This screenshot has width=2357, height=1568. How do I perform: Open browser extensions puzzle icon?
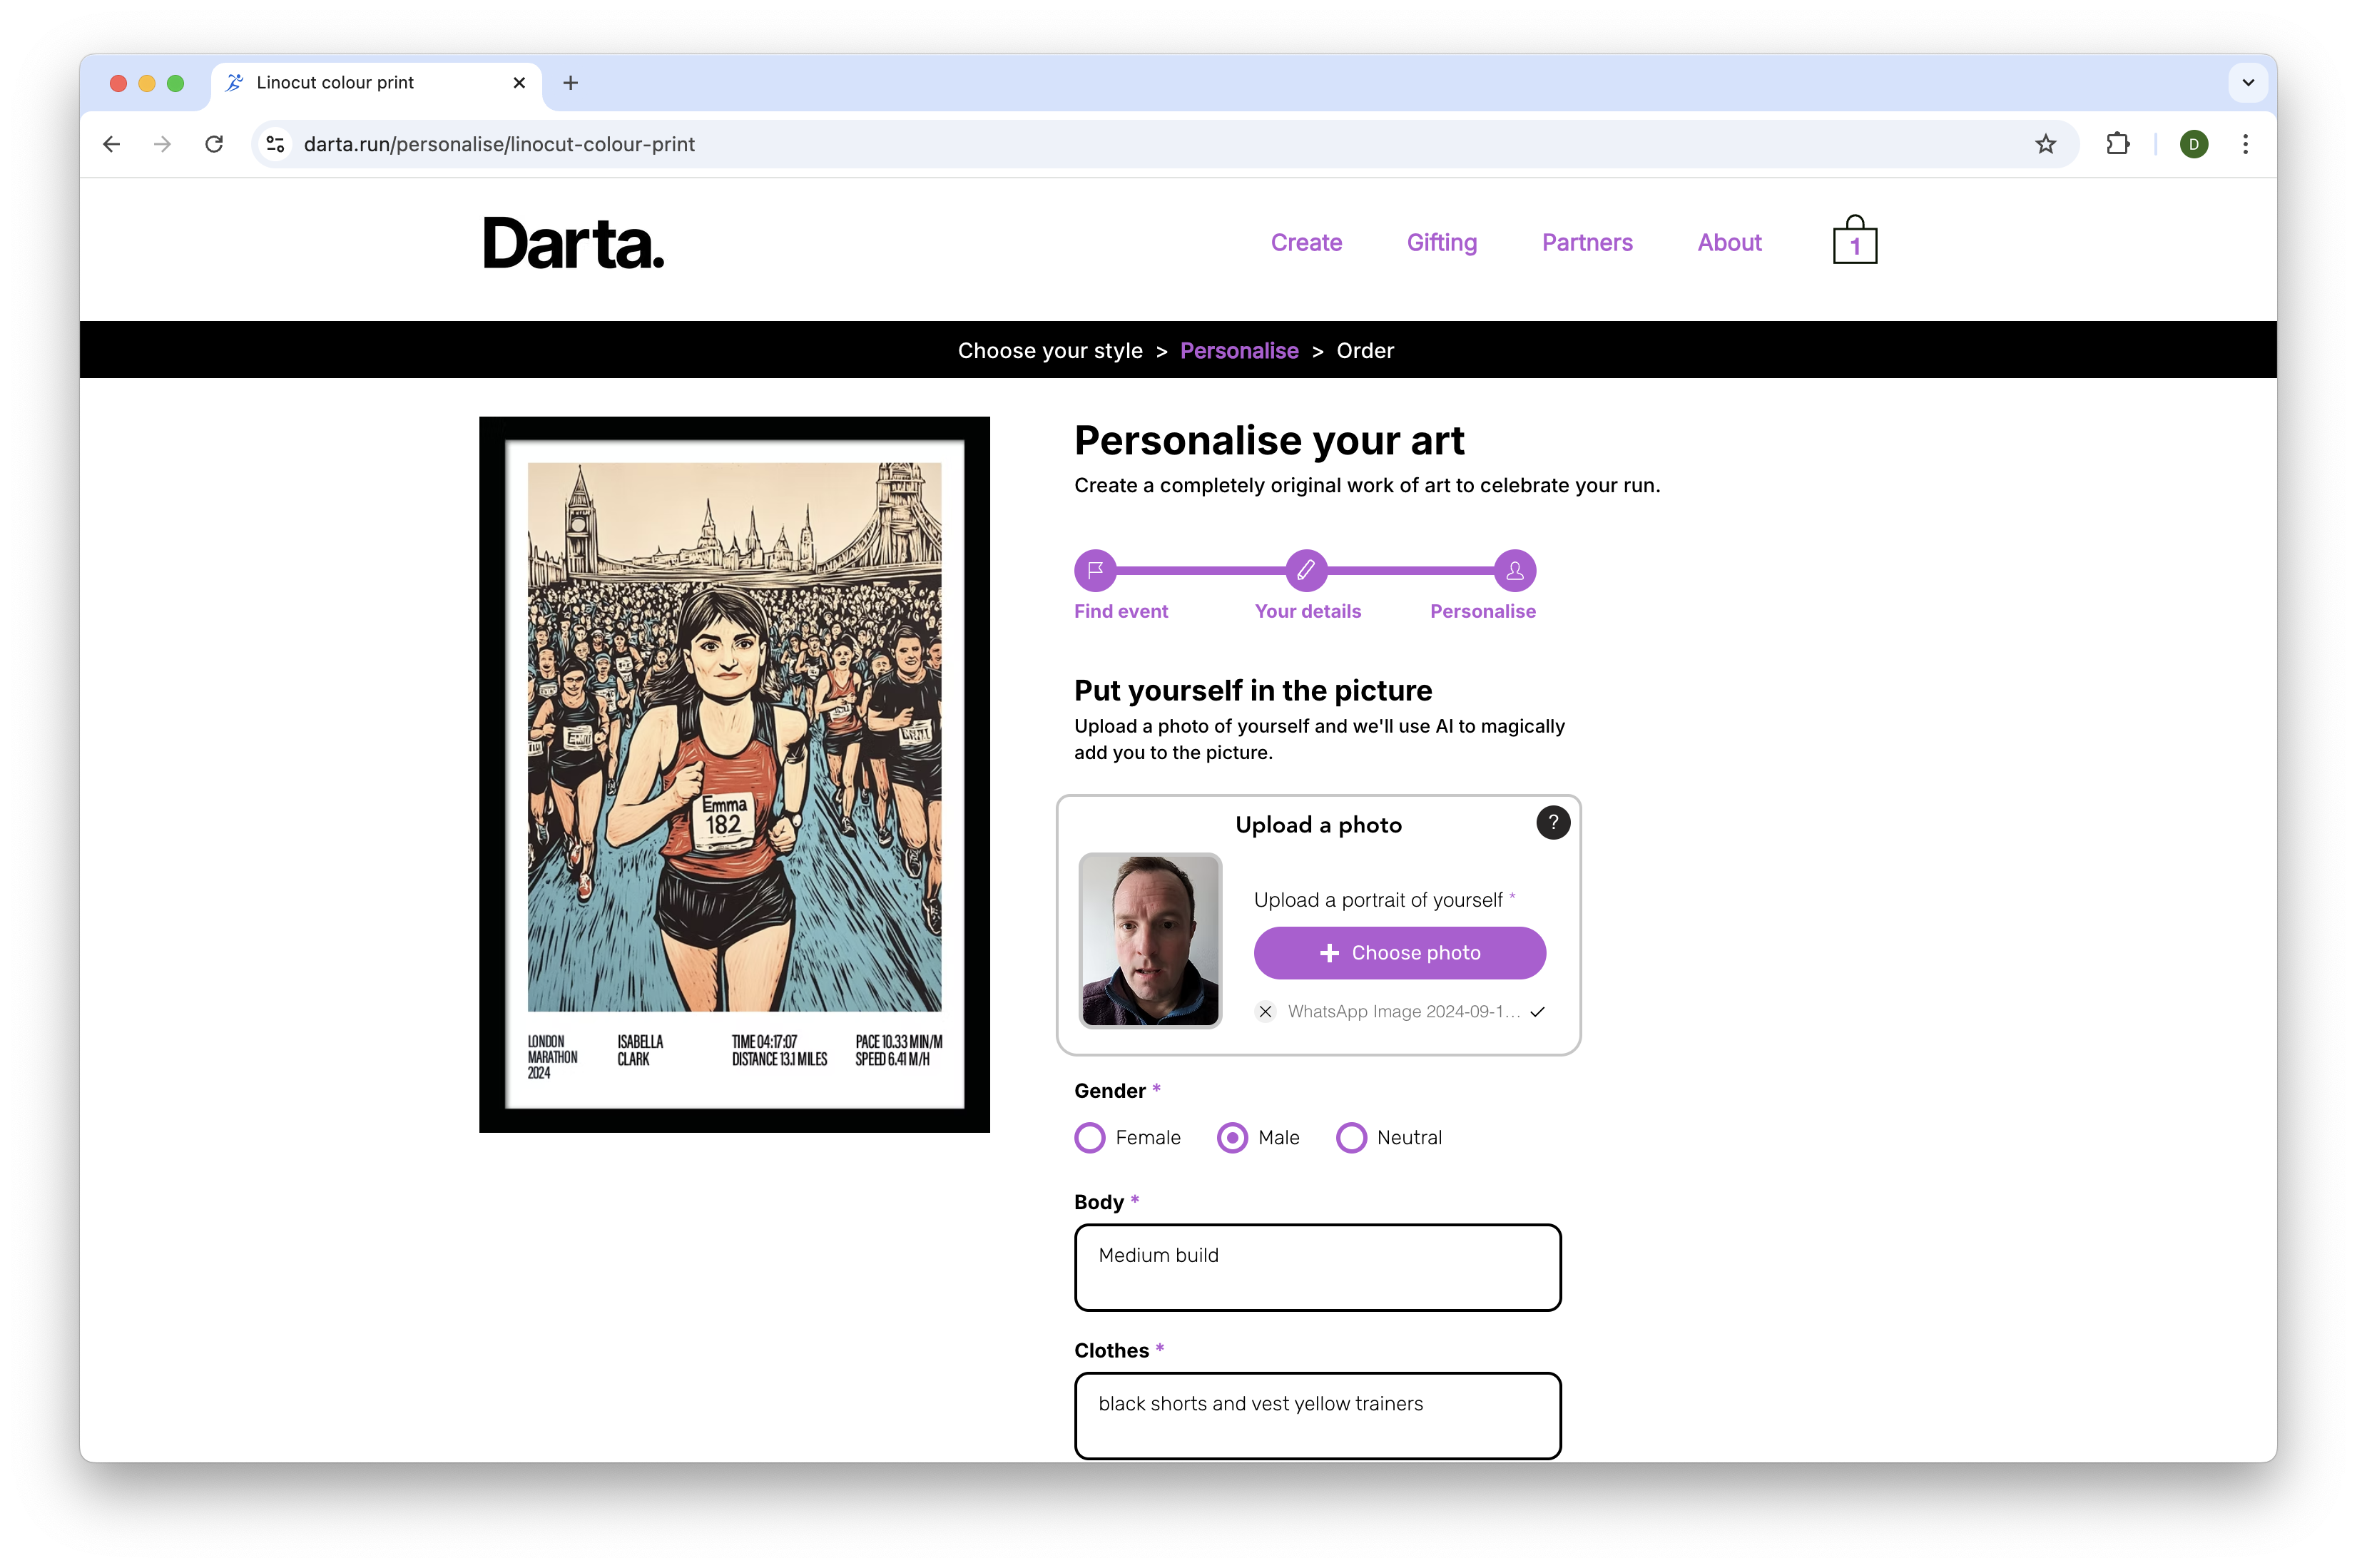pos(2118,144)
